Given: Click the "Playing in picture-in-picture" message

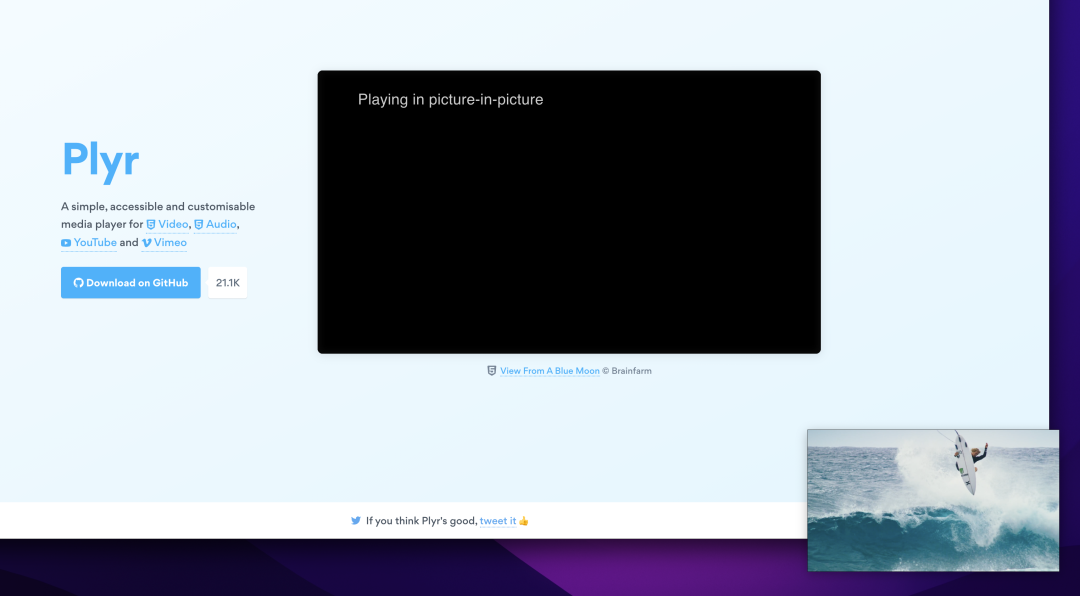Looking at the screenshot, I should 450,100.
